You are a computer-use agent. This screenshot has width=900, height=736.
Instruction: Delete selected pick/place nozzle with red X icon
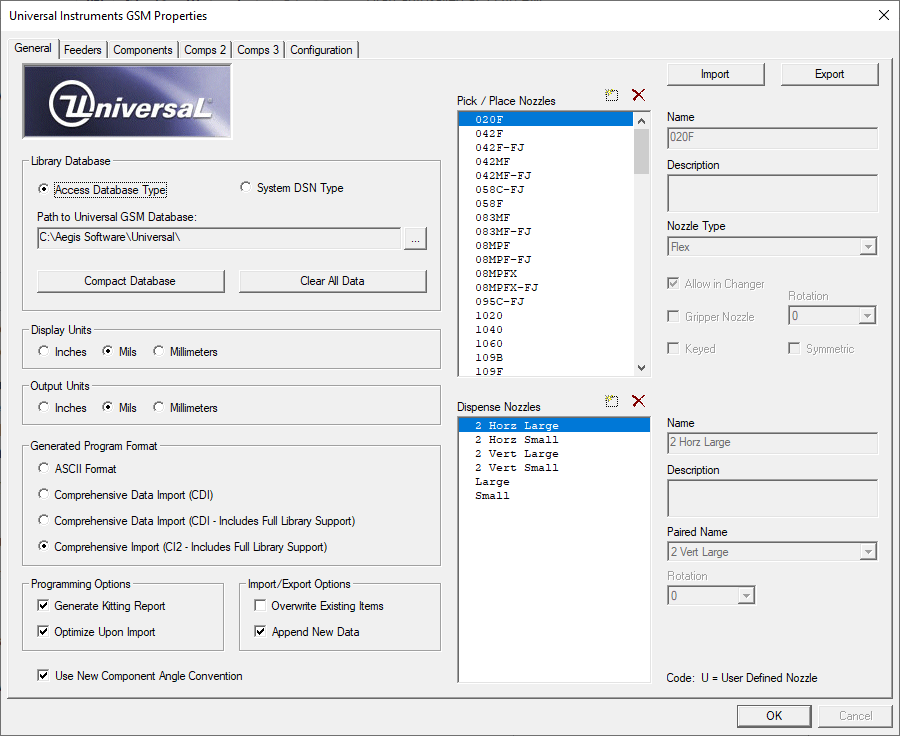pyautogui.click(x=638, y=95)
